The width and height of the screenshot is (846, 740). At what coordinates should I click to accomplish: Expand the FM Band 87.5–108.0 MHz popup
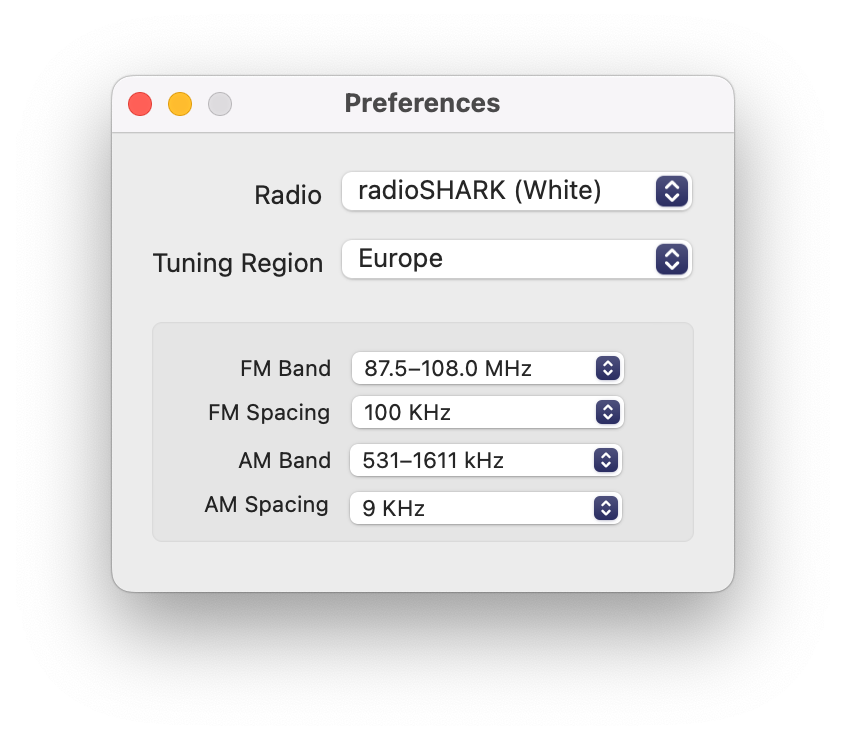pos(487,368)
